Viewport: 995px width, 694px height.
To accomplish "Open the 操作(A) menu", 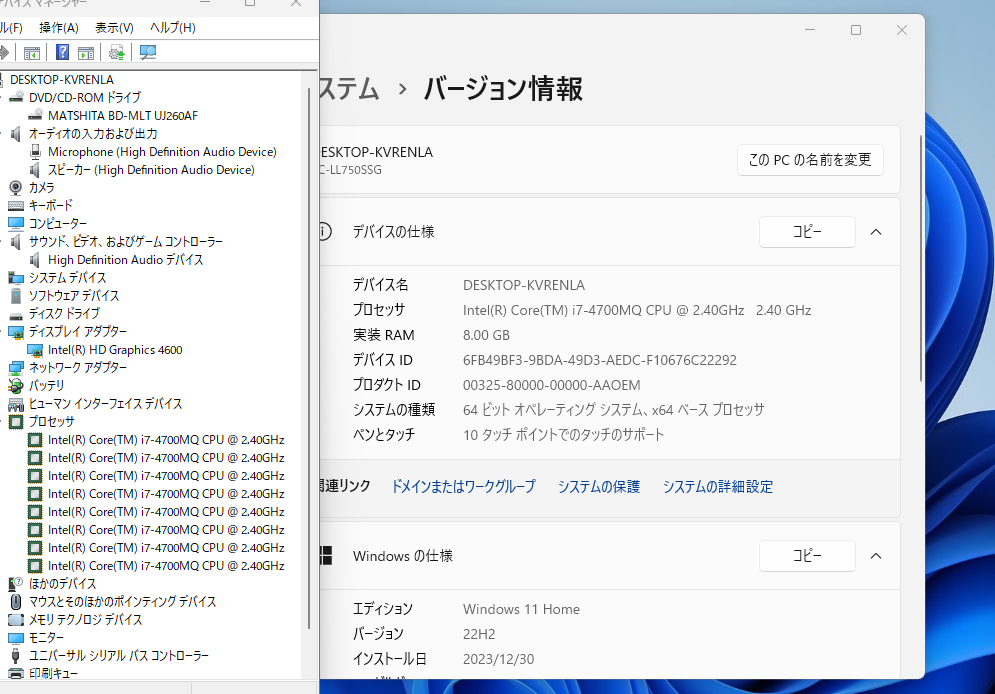I will pos(58,27).
